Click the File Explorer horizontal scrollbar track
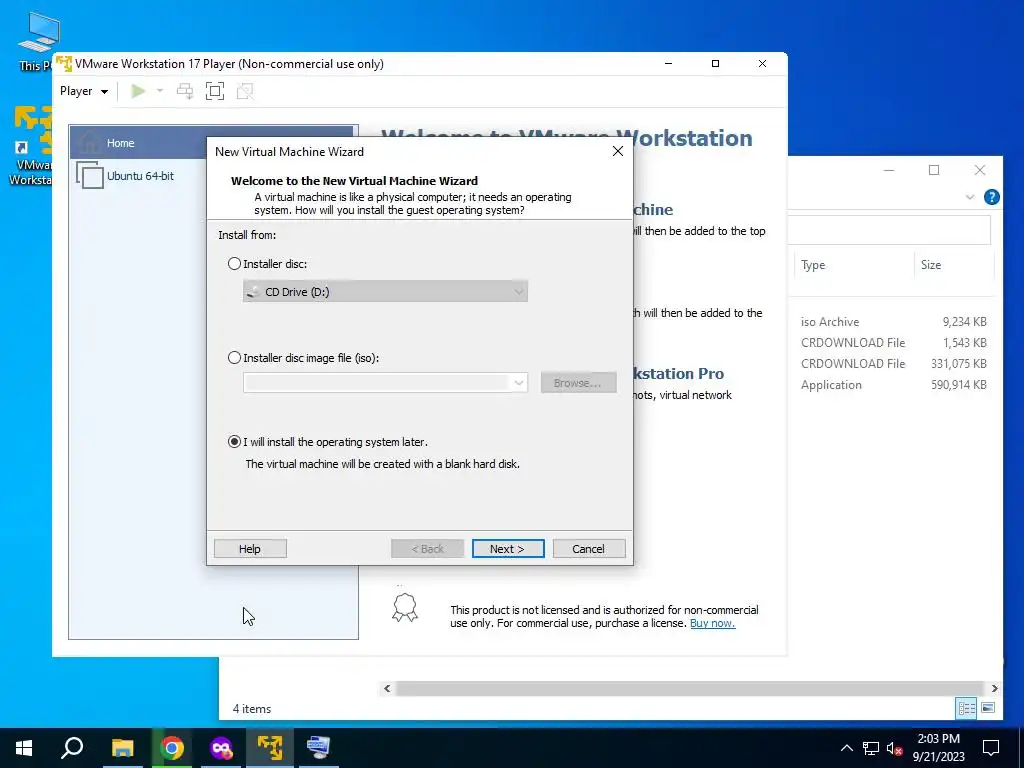The height and width of the screenshot is (768, 1024). coord(690,688)
